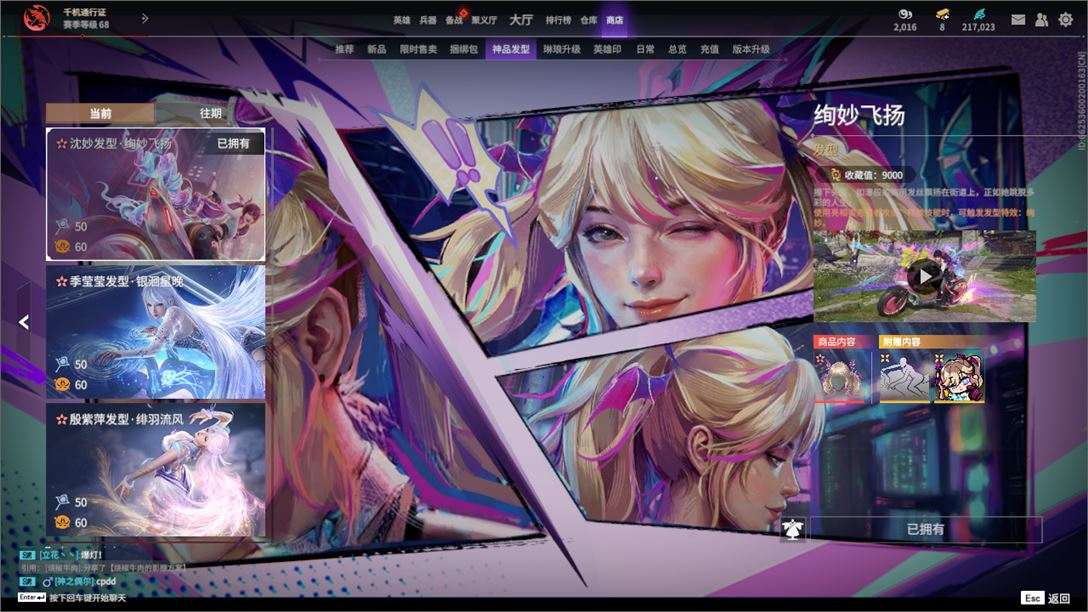This screenshot has height=612, width=1088.
Task: Switch to the 往期 tab
Action: pyautogui.click(x=210, y=113)
